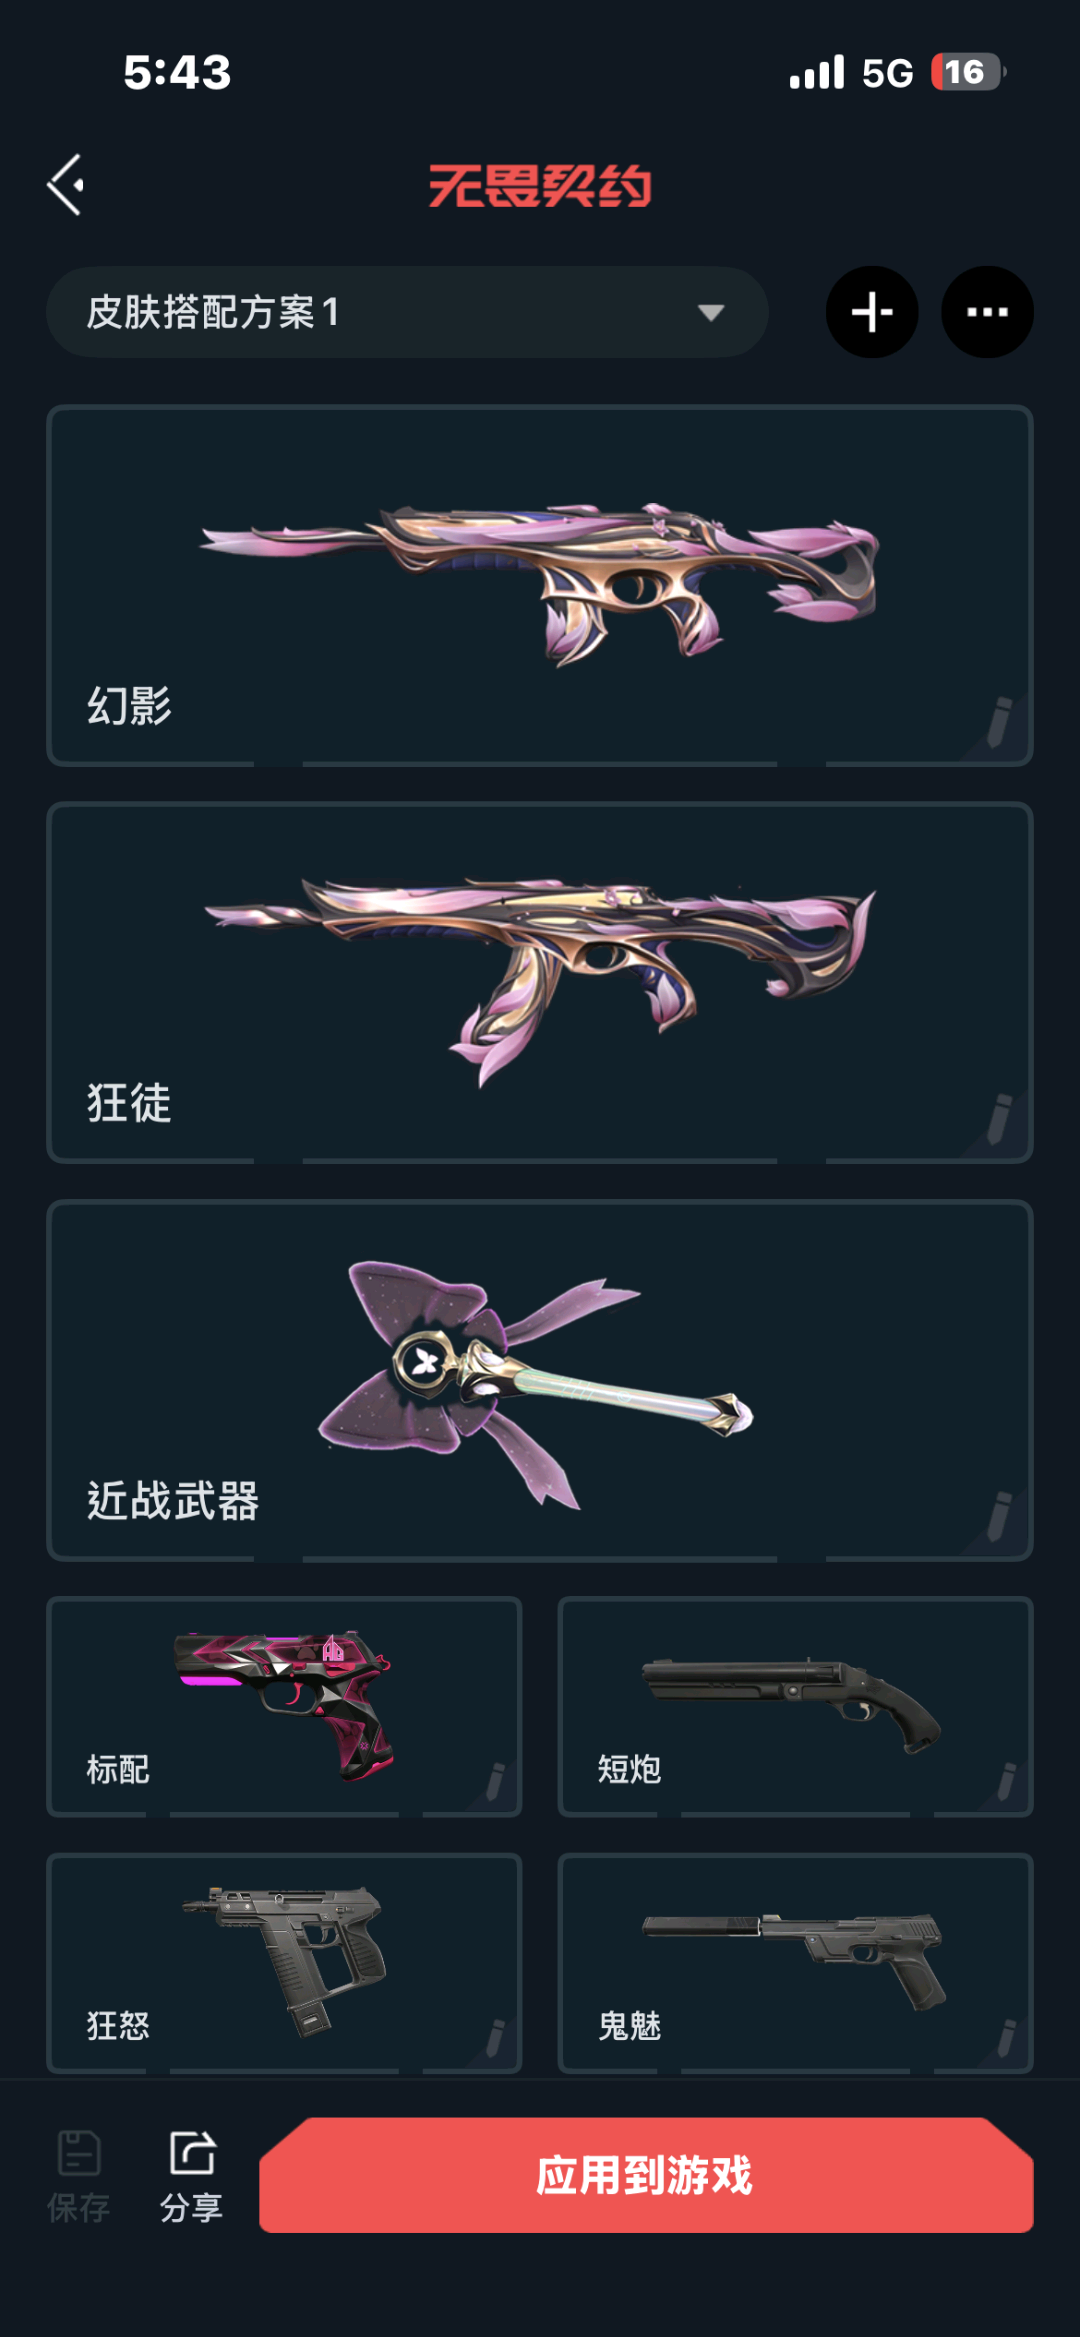
Task: Edit the 短炮 skin via pencil icon
Action: tap(1006, 1782)
